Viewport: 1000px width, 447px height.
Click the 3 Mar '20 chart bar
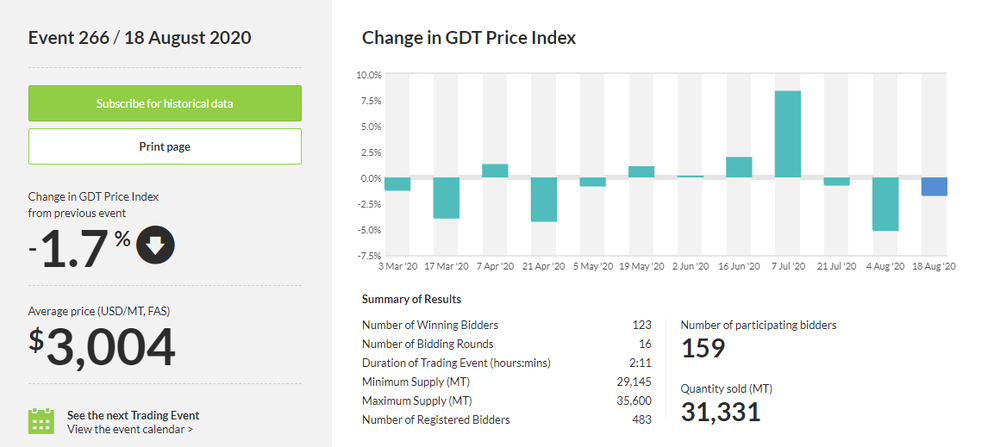pyautogui.click(x=397, y=184)
